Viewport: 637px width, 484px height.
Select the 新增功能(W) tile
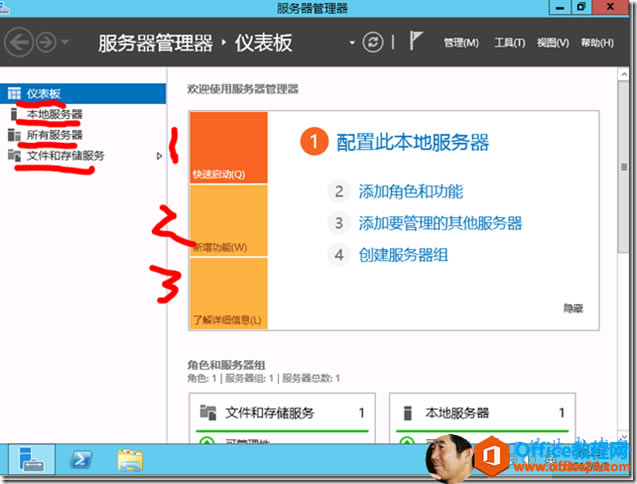click(229, 221)
